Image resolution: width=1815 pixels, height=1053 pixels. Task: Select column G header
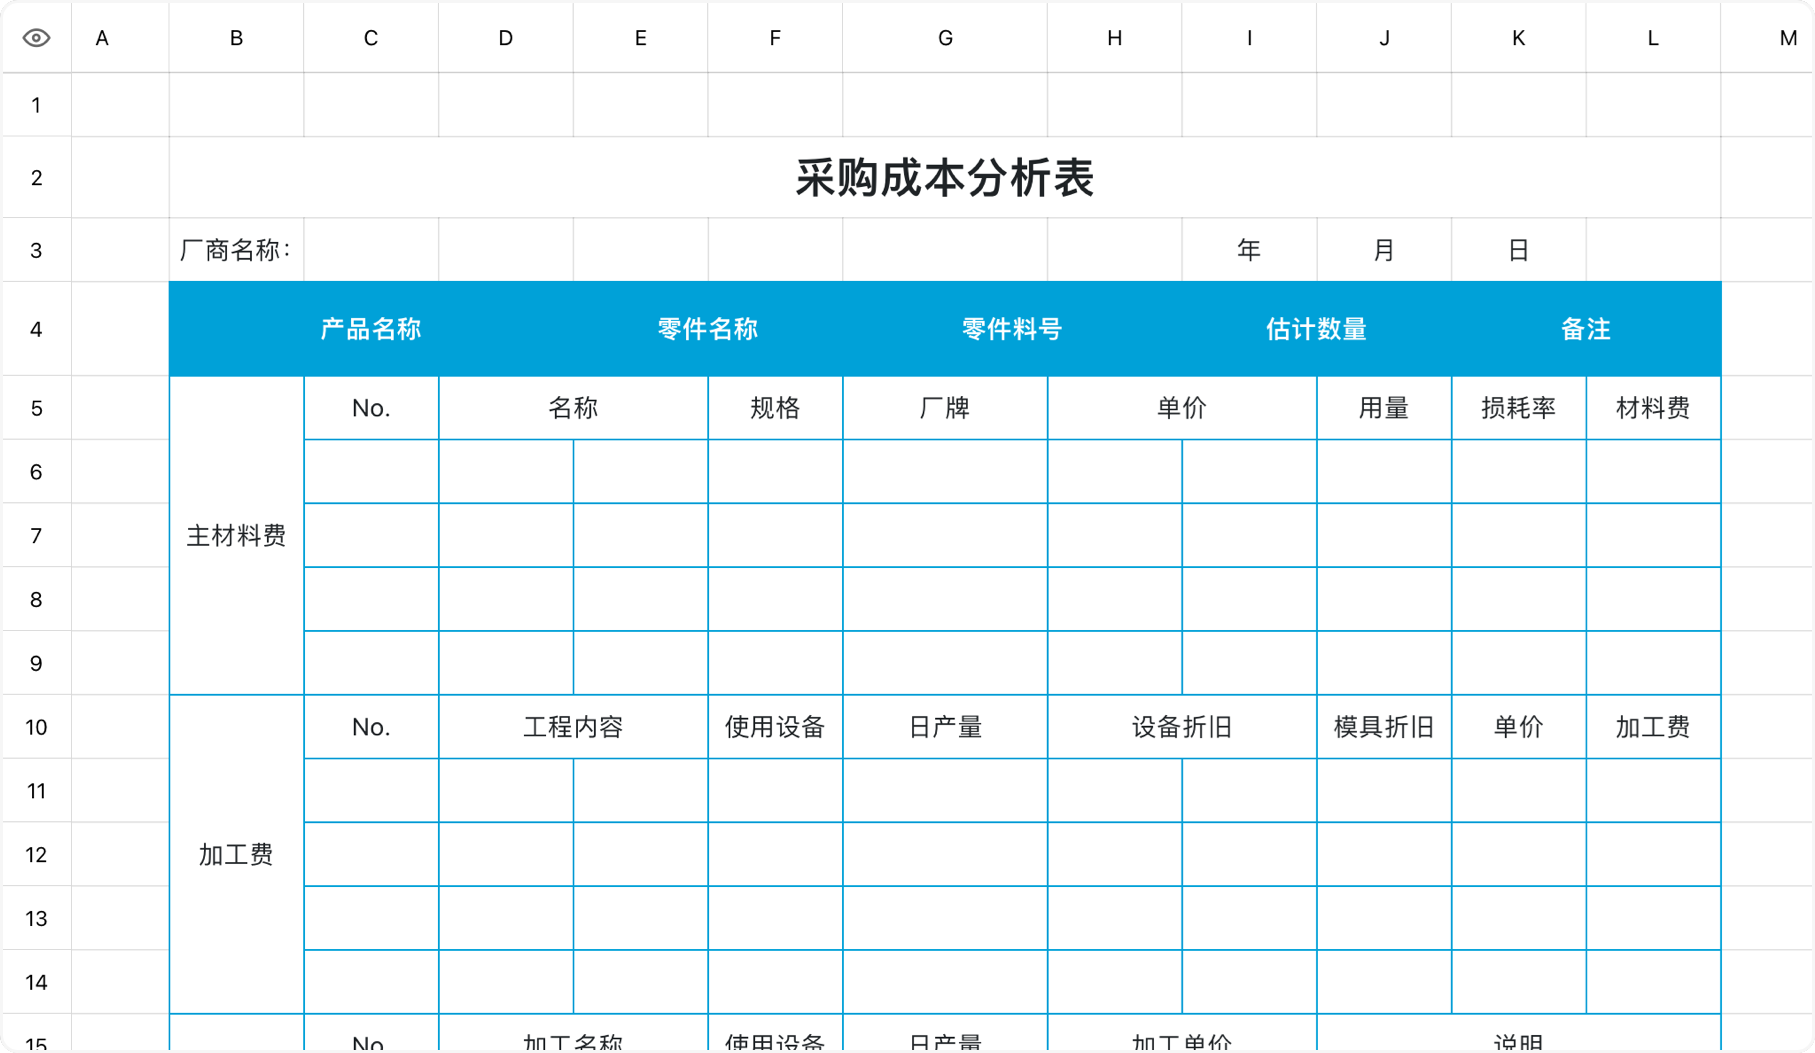[x=945, y=38]
